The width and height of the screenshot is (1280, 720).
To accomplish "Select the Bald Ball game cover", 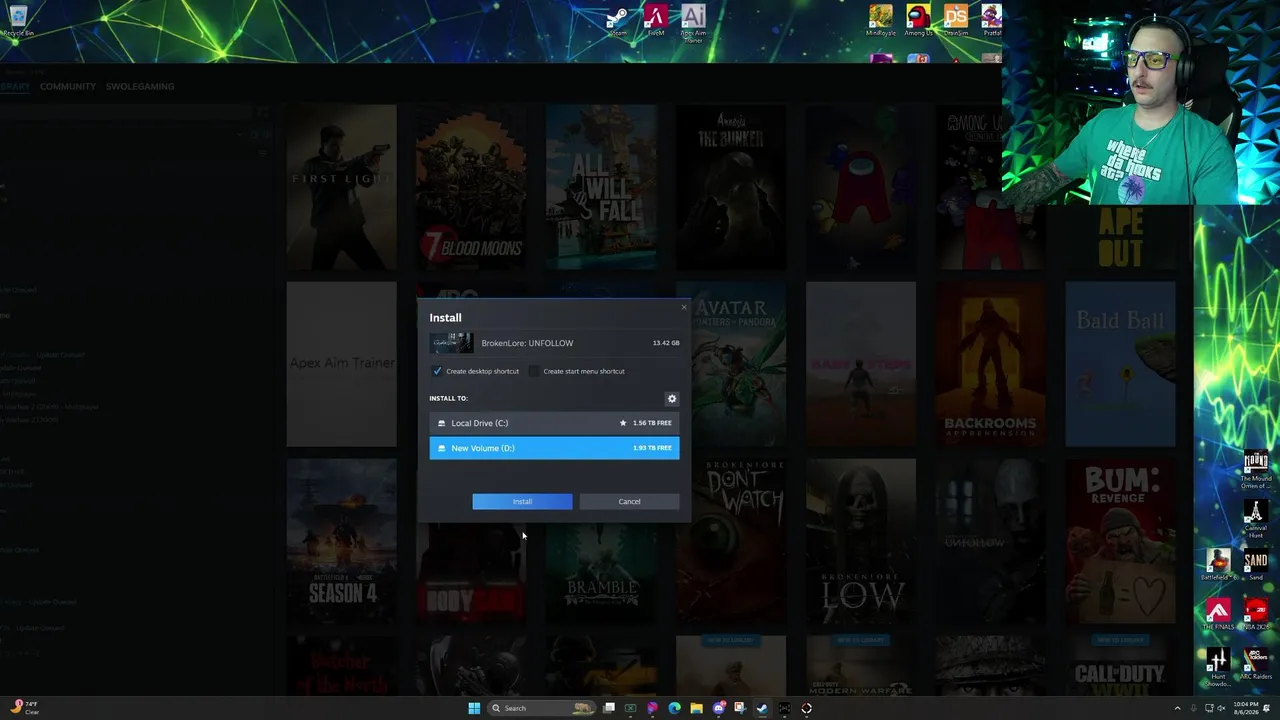I will tap(1120, 364).
